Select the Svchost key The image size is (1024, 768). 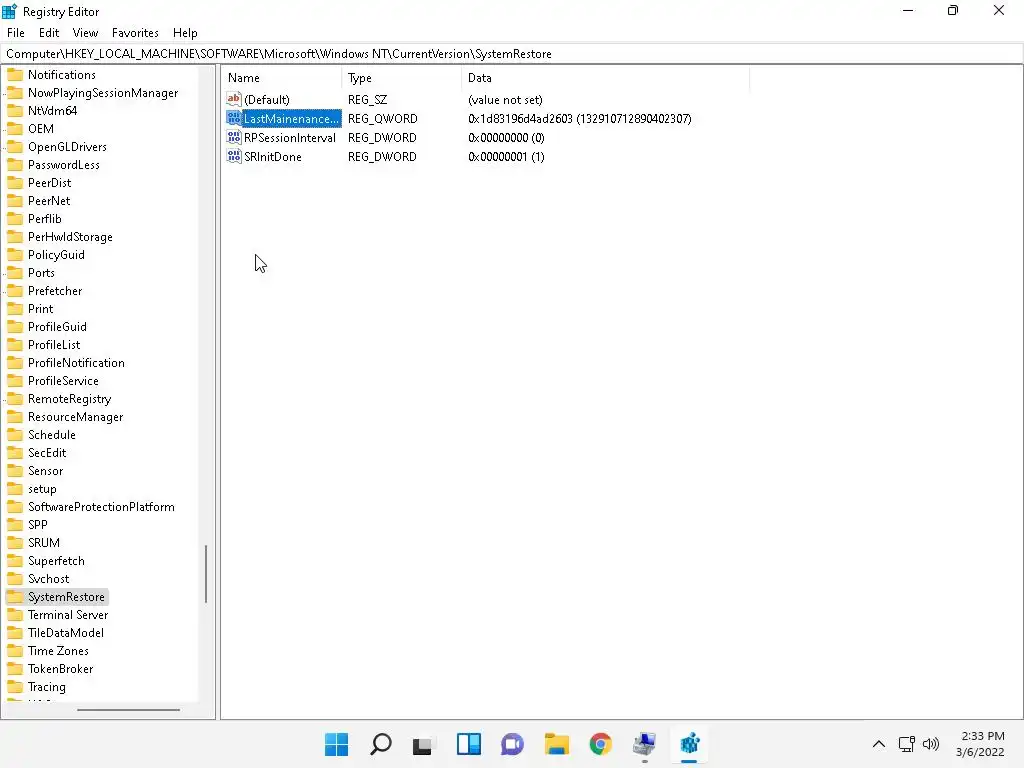[48, 579]
